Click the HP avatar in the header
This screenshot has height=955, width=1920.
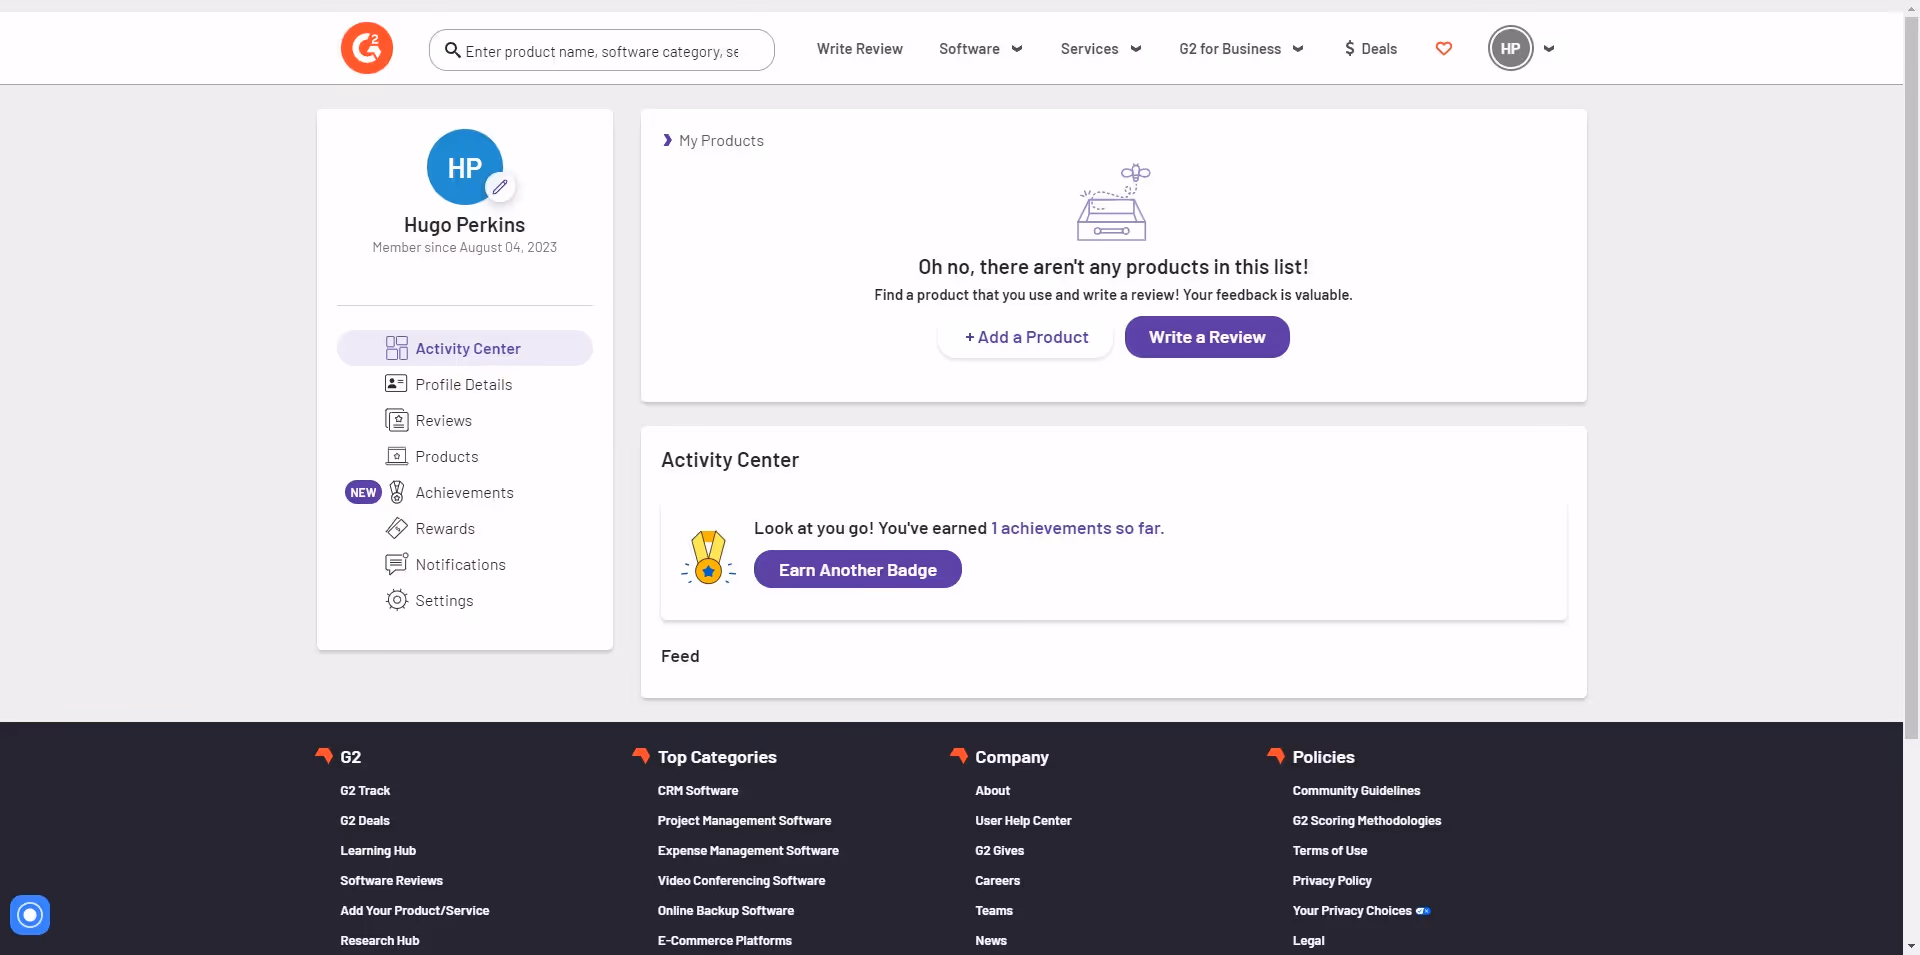(1510, 48)
